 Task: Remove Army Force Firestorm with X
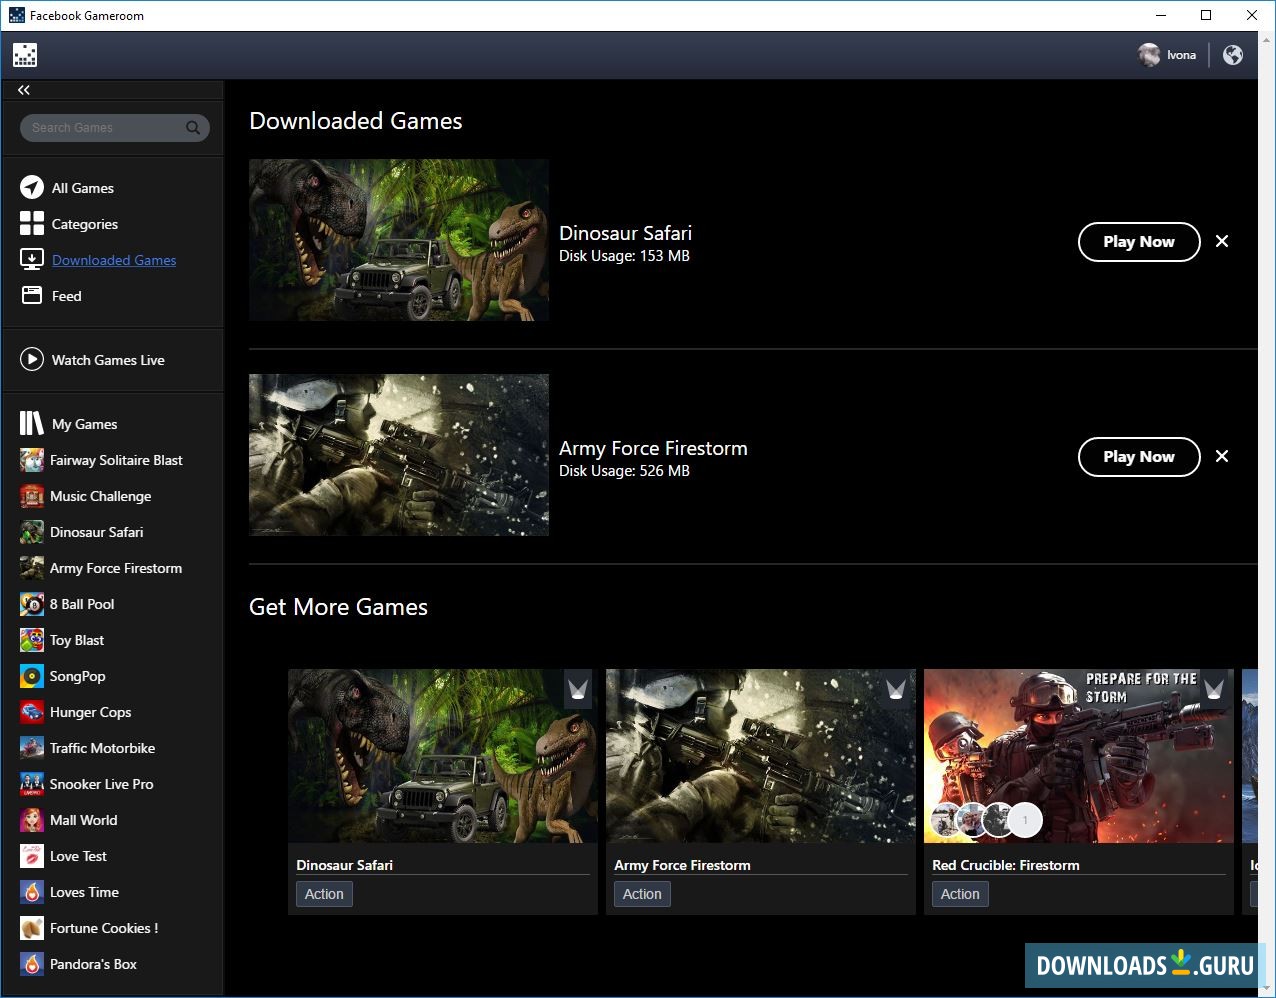(x=1222, y=456)
